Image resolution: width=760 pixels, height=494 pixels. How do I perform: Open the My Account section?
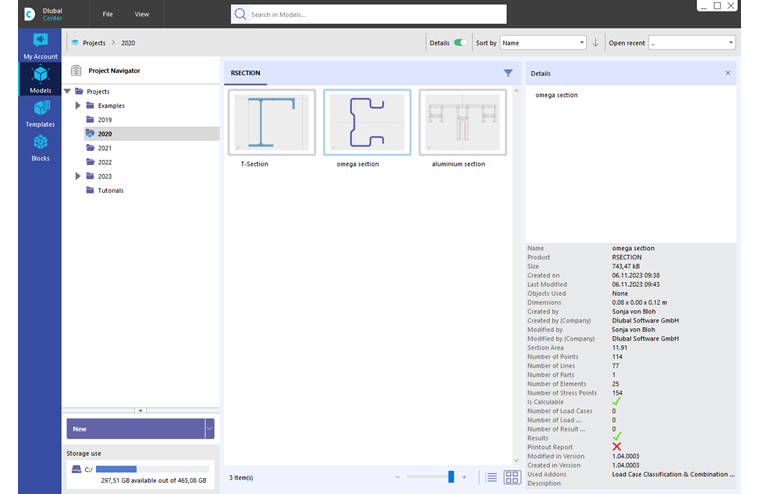(x=40, y=46)
